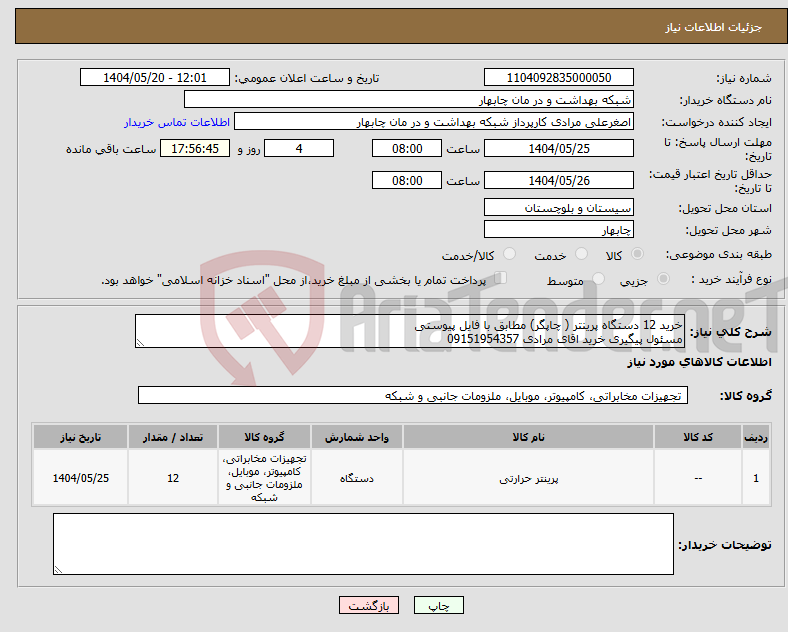Click the پرینتر حرارتی item name cell
788x632 pixels.
tap(528, 478)
